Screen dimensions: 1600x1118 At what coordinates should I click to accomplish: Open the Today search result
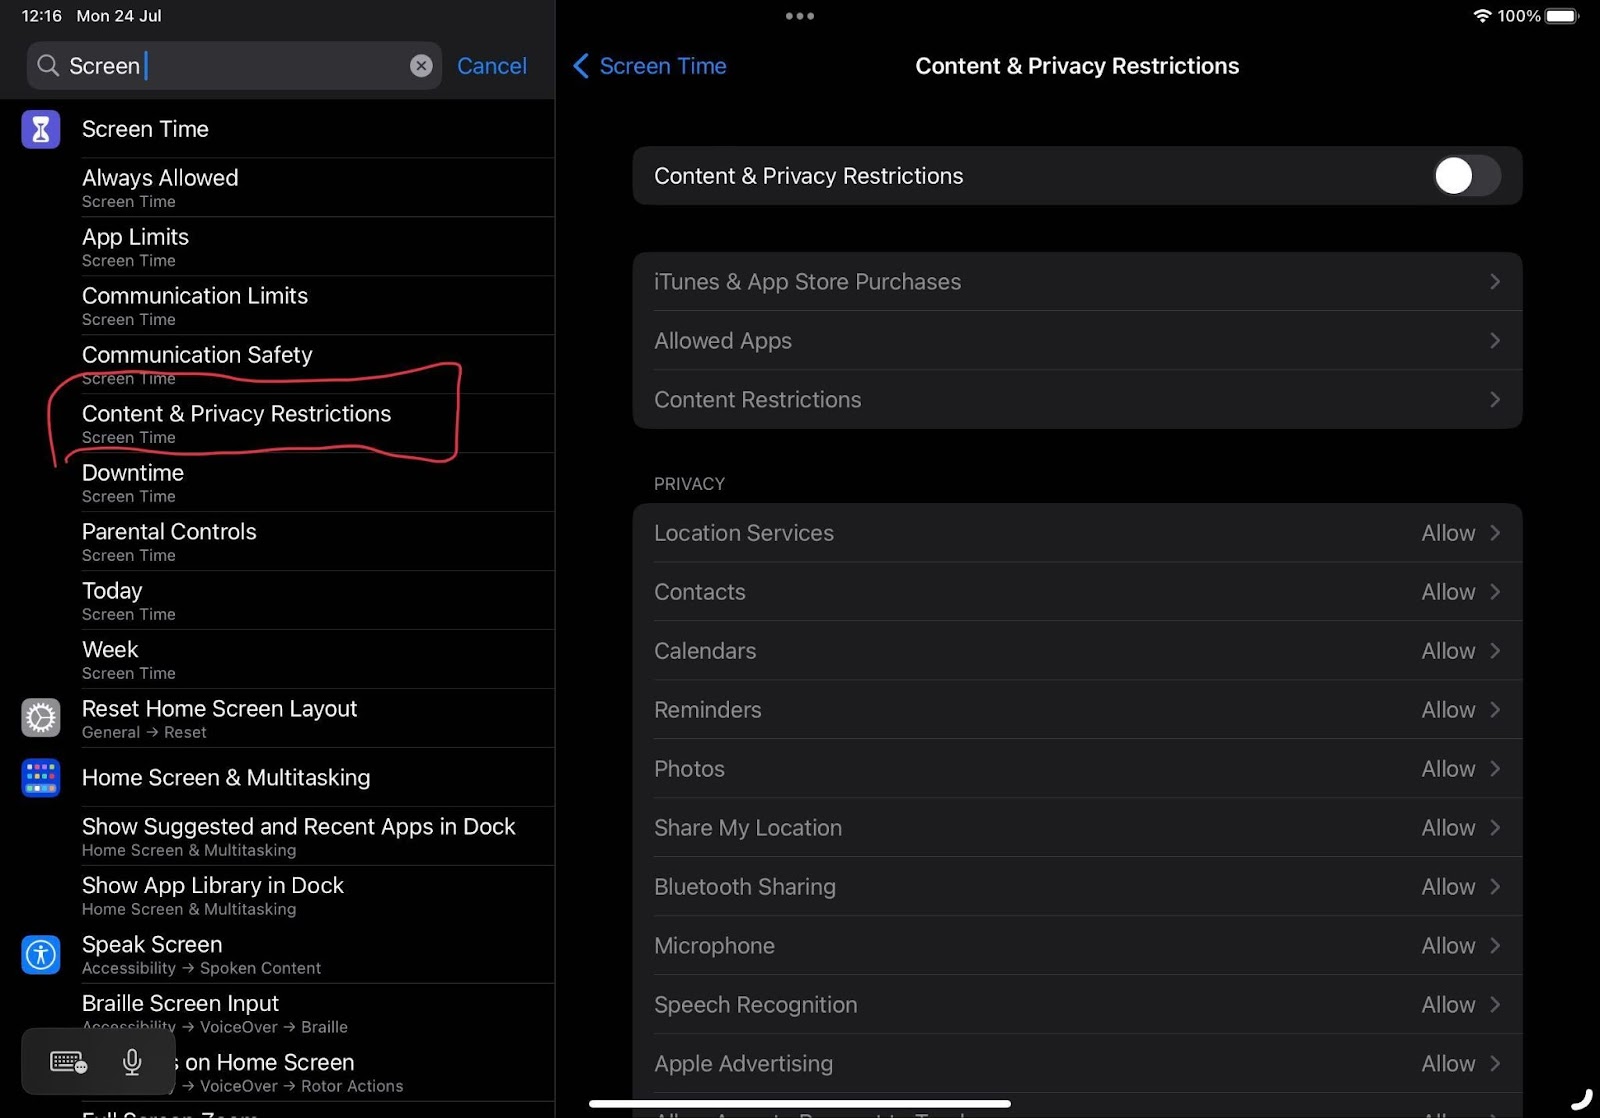point(277,601)
